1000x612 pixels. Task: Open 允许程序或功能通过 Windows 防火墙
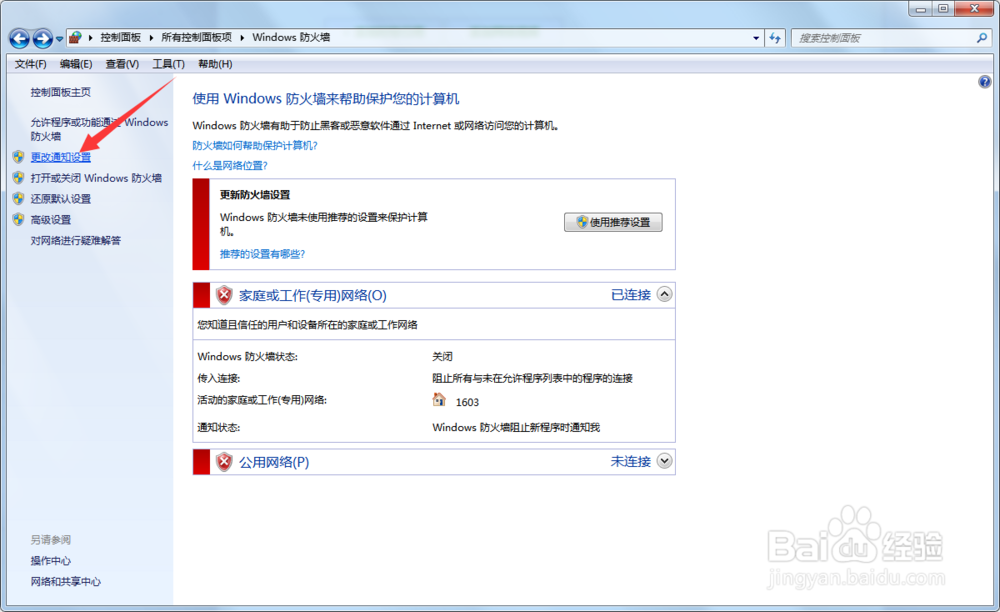point(99,129)
